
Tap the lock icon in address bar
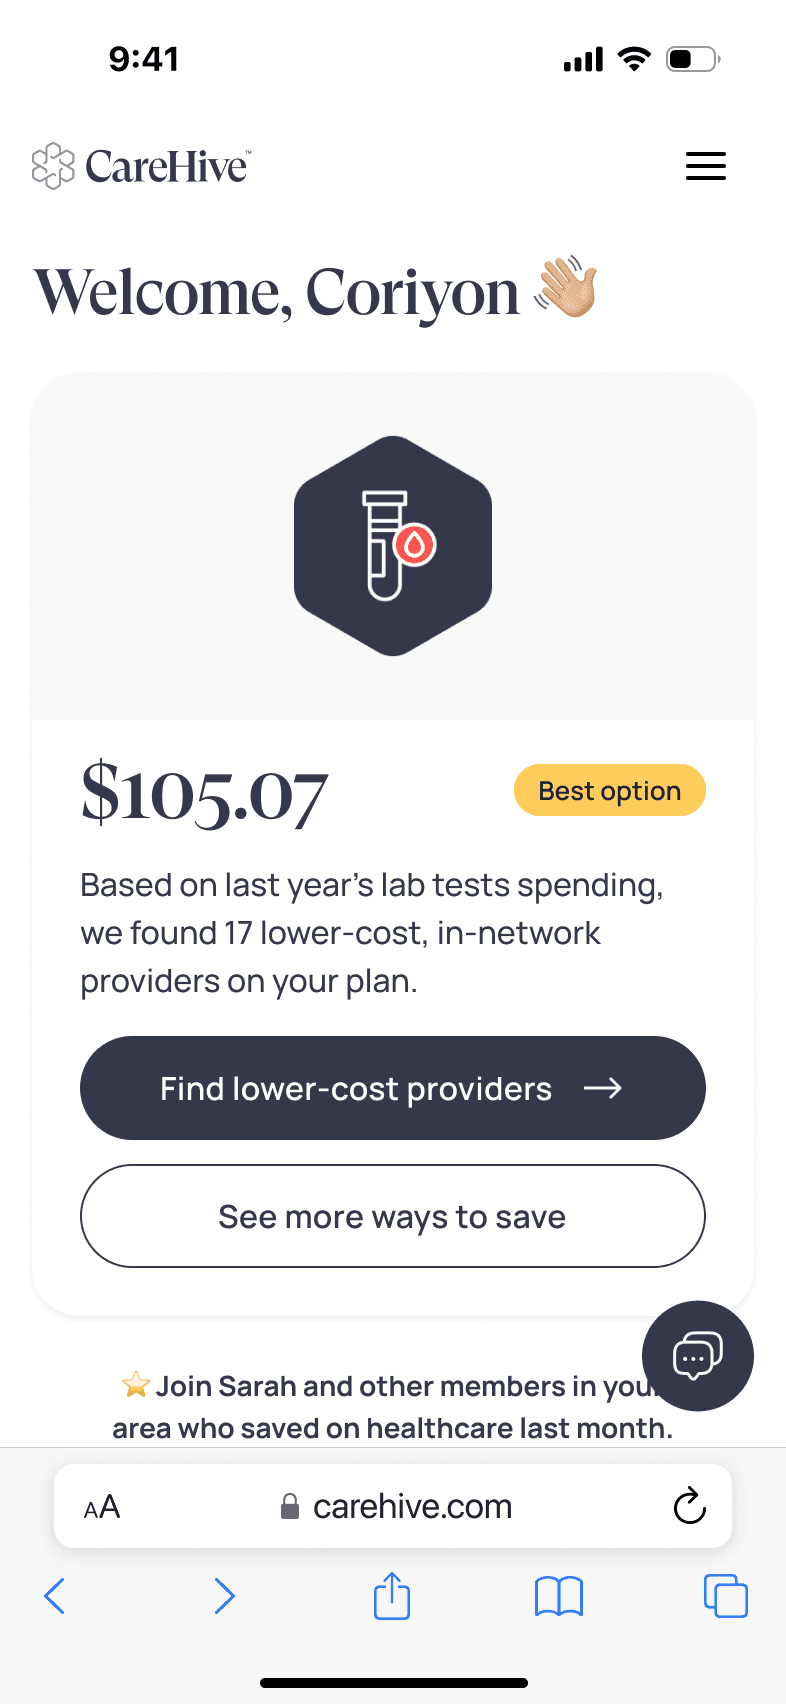290,1506
